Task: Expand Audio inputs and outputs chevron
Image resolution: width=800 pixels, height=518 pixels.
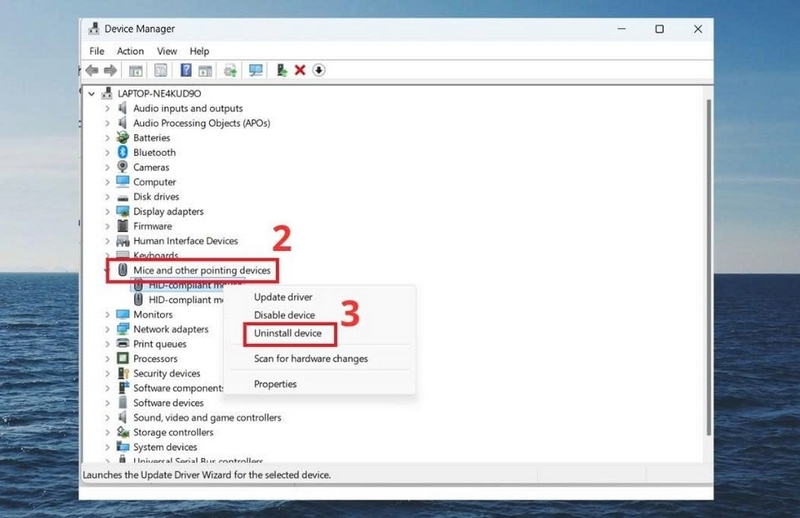Action: (107, 109)
